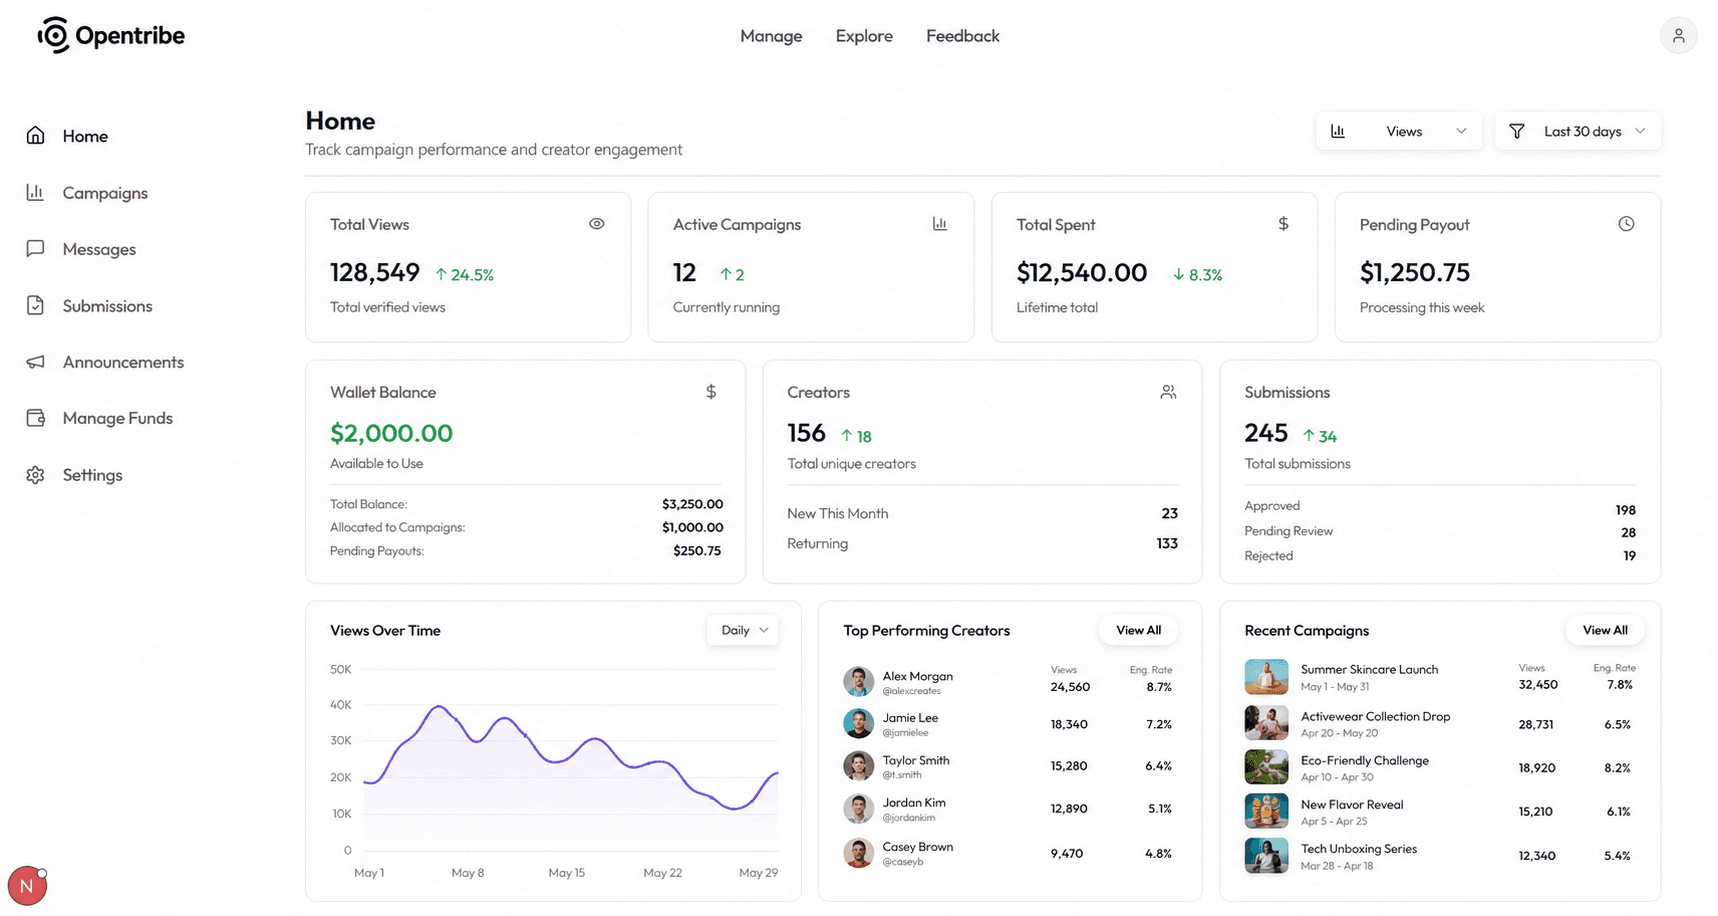Screen dimensions: 1718x916
Task: Open the Feedback page
Action: 962,36
